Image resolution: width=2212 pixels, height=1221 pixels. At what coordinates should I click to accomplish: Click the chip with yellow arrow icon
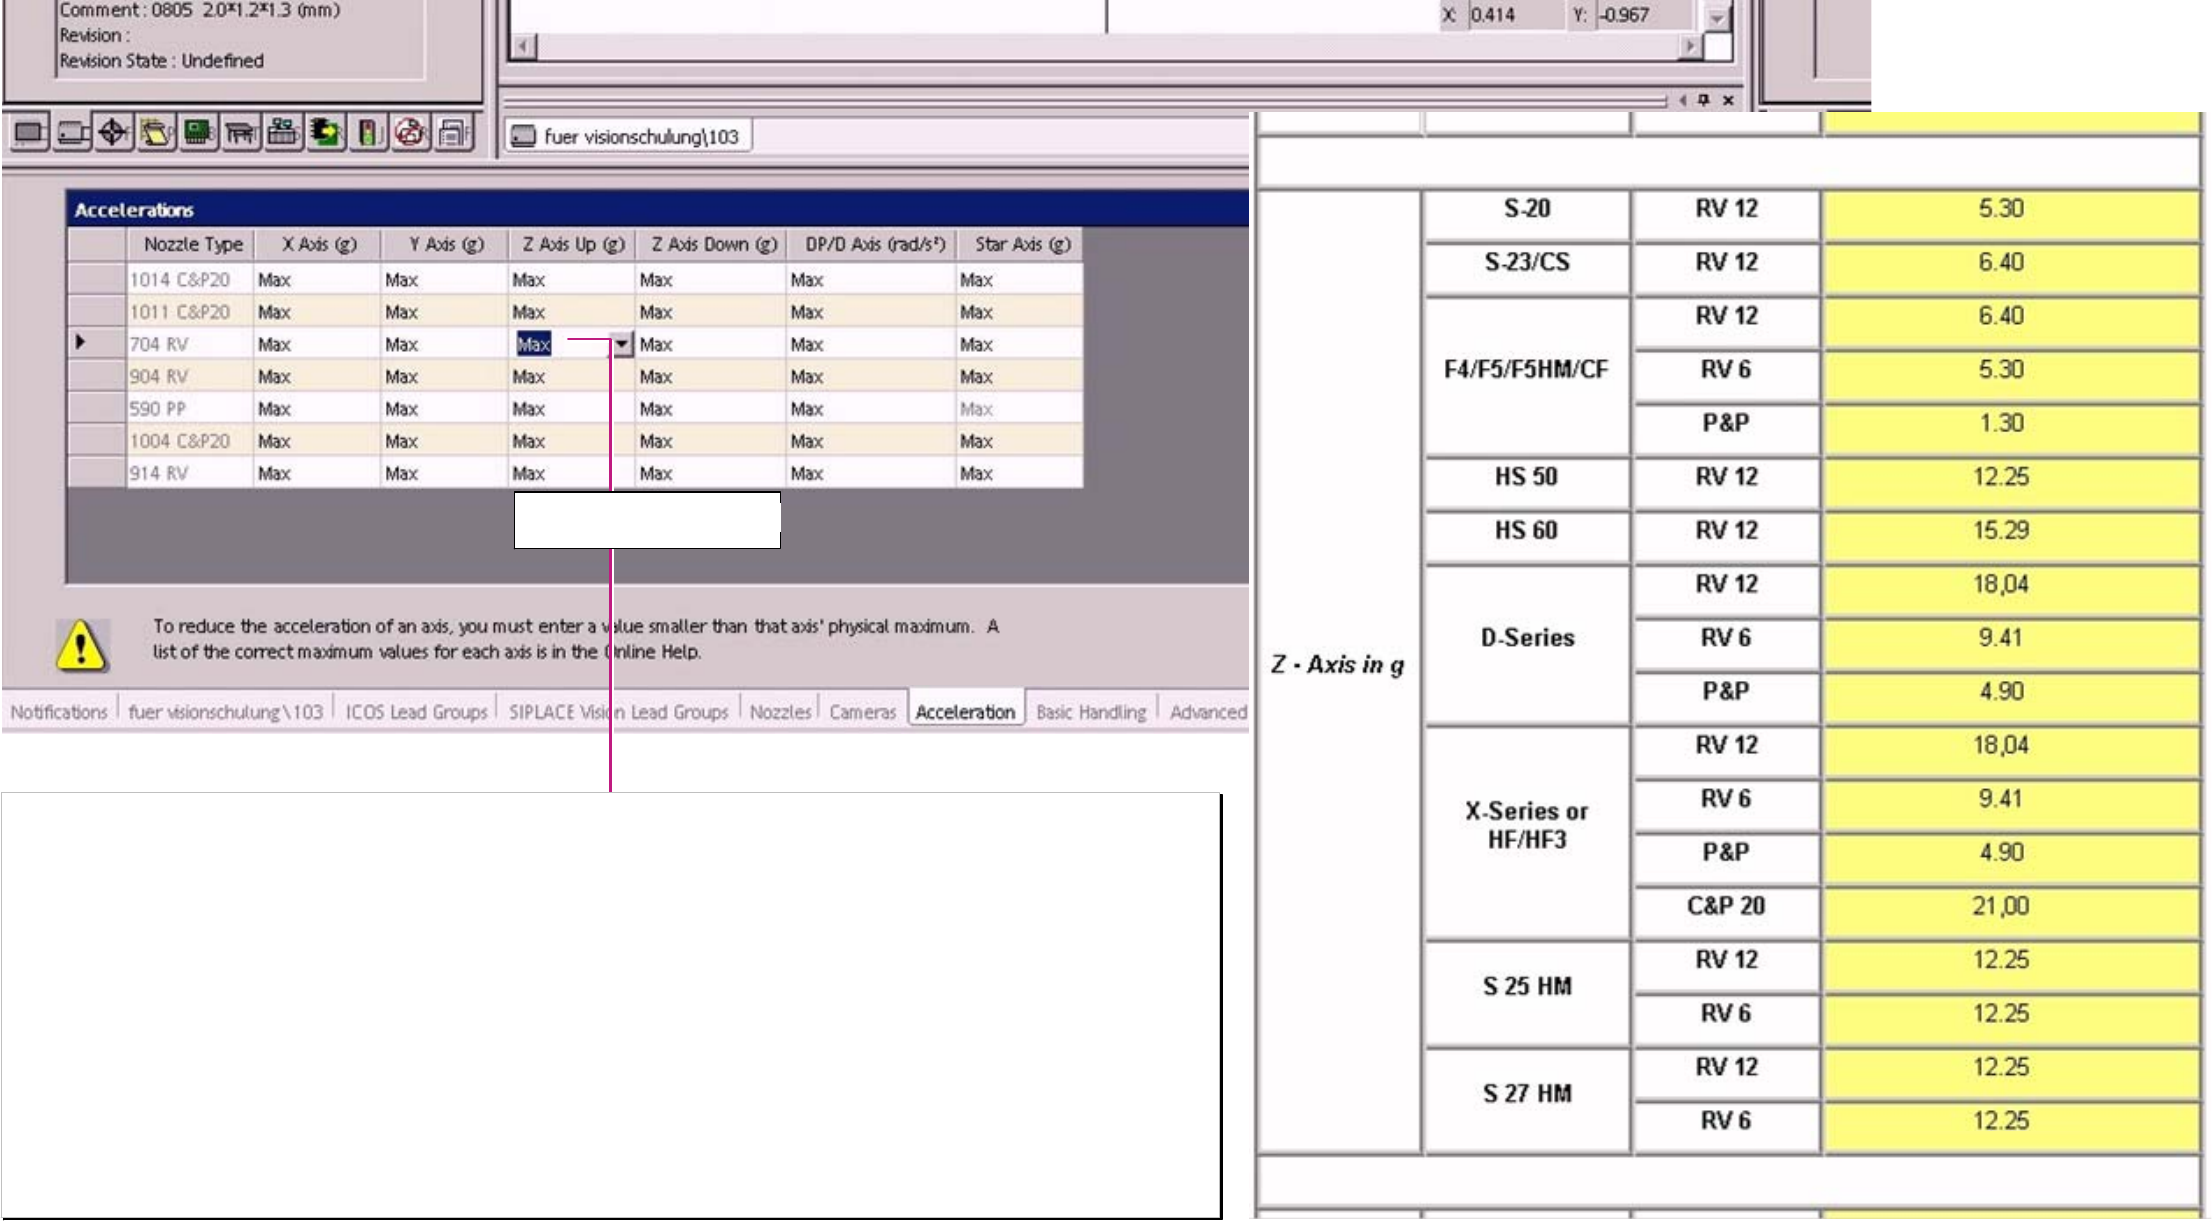325,133
